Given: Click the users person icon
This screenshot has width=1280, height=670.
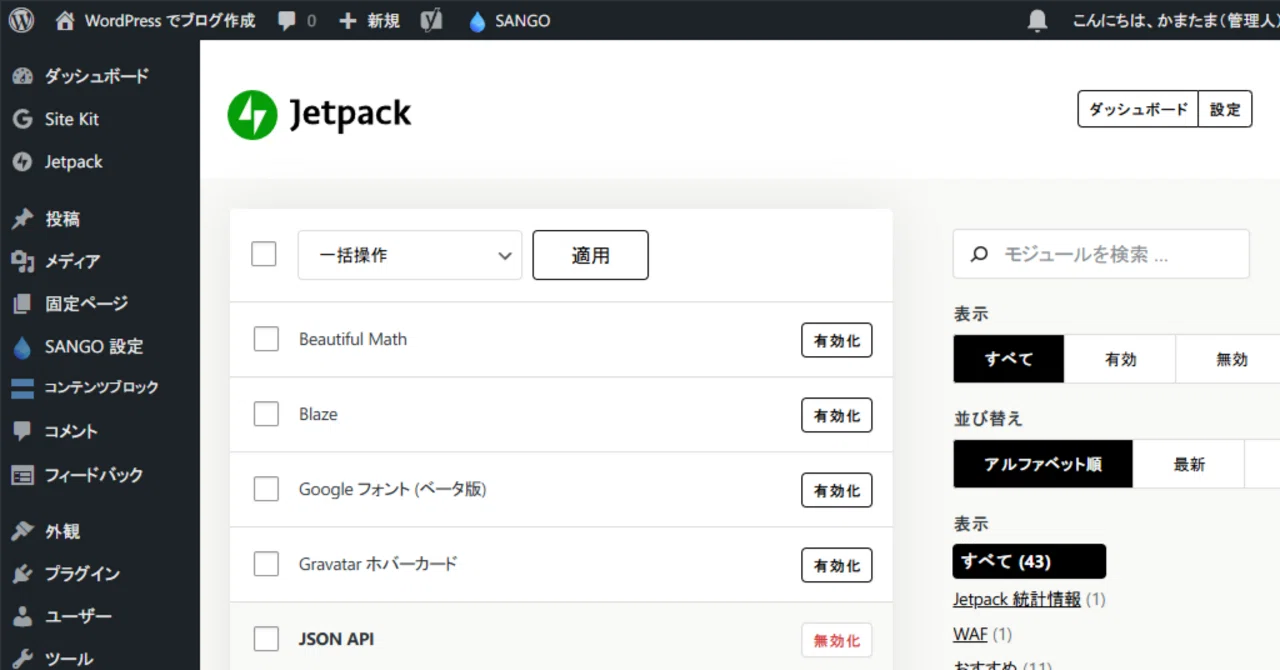Looking at the screenshot, I should pyautogui.click(x=22, y=617).
